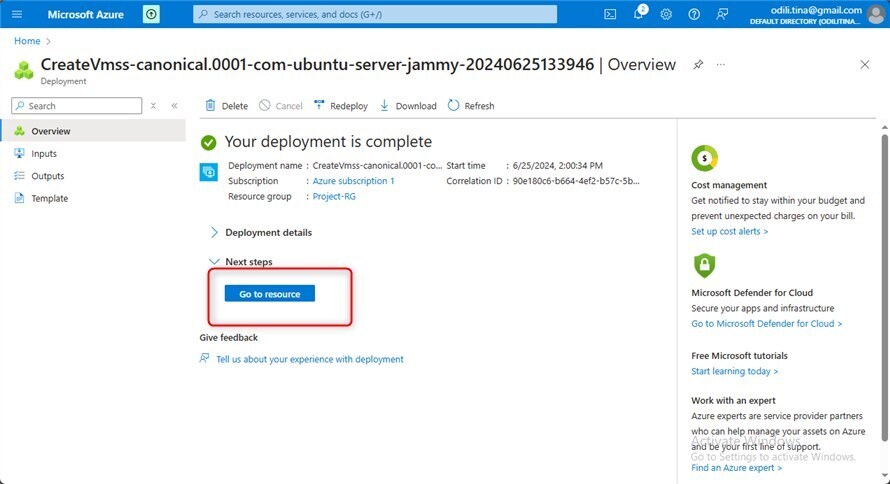Click the feedback person icon beside Tell us
Viewport: 890px width, 484px height.
coord(204,358)
